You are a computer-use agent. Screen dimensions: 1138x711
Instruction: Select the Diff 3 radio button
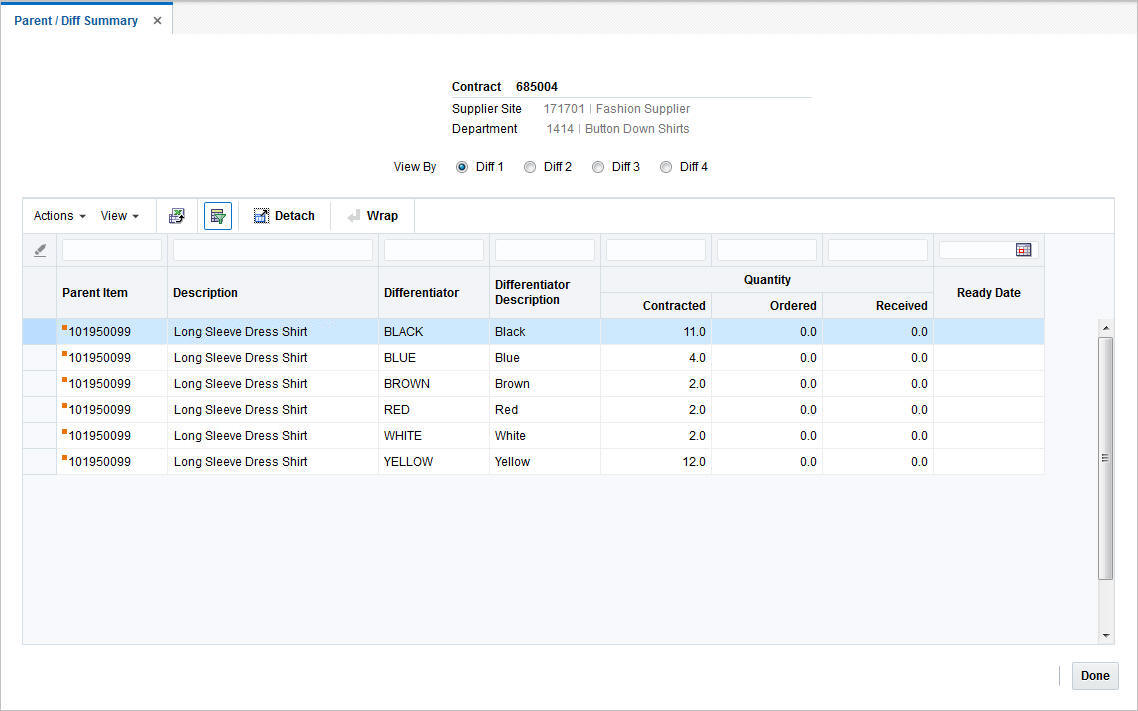point(599,166)
